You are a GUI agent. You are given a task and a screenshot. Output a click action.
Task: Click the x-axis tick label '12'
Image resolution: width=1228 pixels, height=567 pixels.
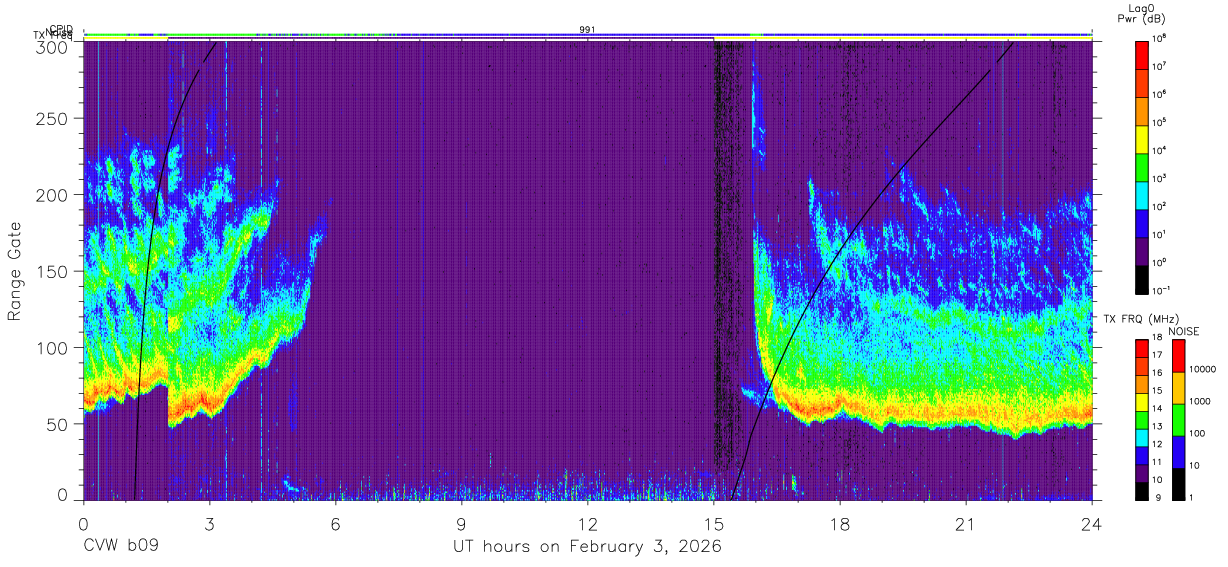coord(587,523)
